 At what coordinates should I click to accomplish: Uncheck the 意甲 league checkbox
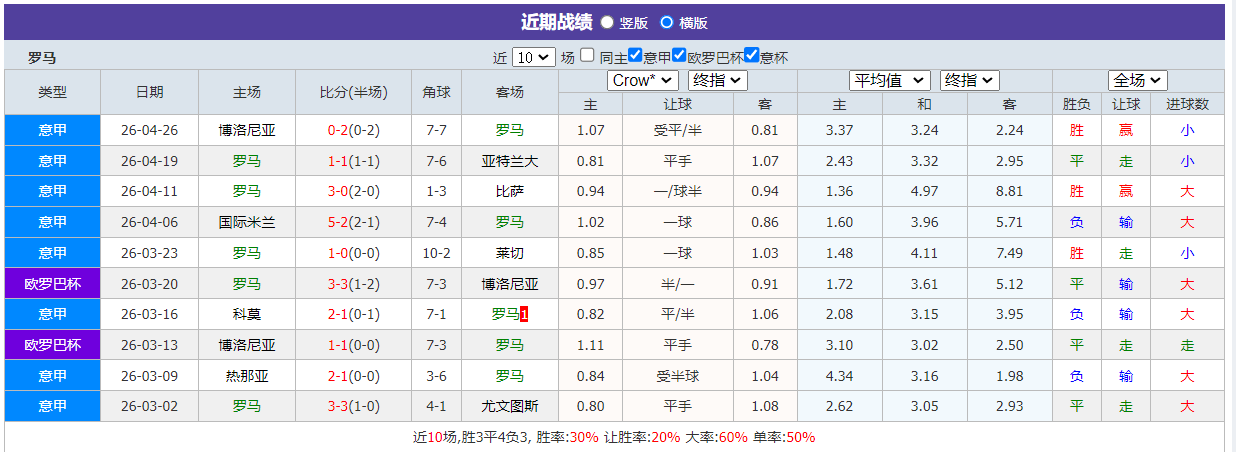point(635,56)
